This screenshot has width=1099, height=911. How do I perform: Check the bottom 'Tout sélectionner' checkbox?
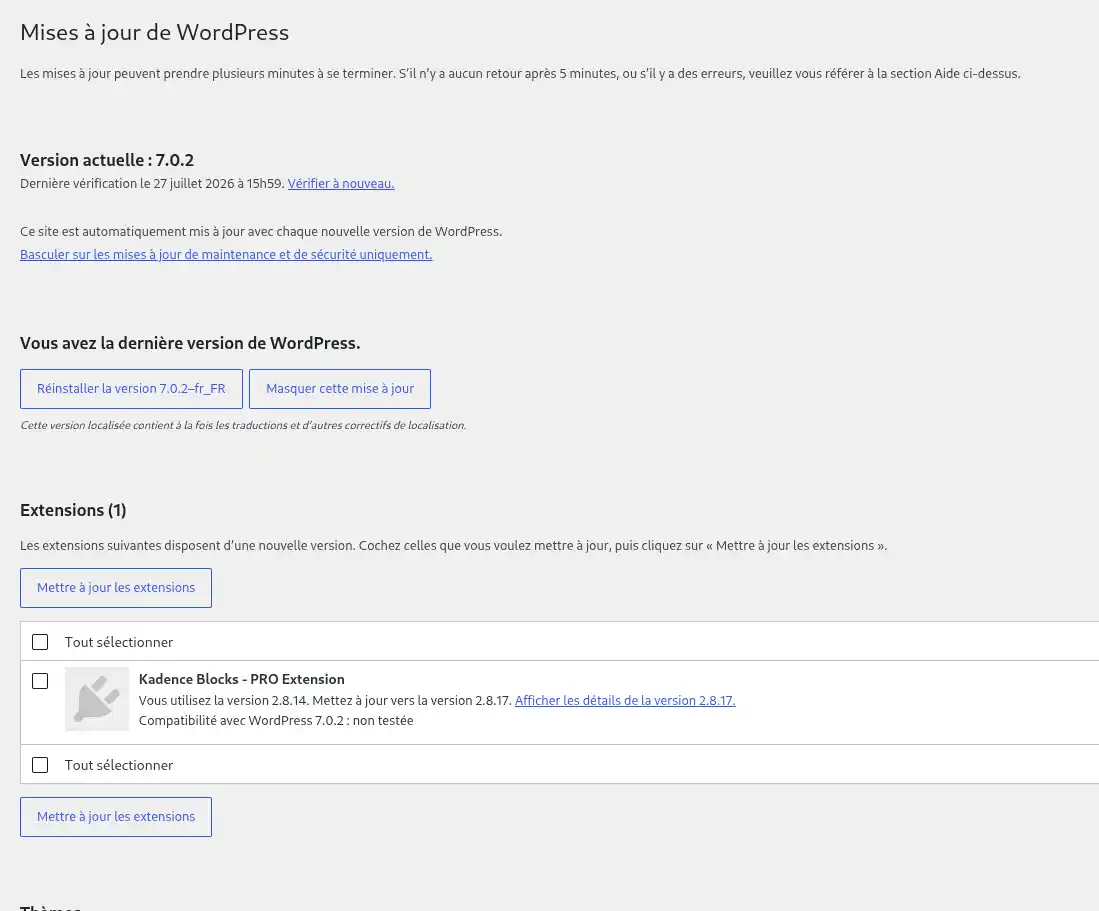[40, 765]
